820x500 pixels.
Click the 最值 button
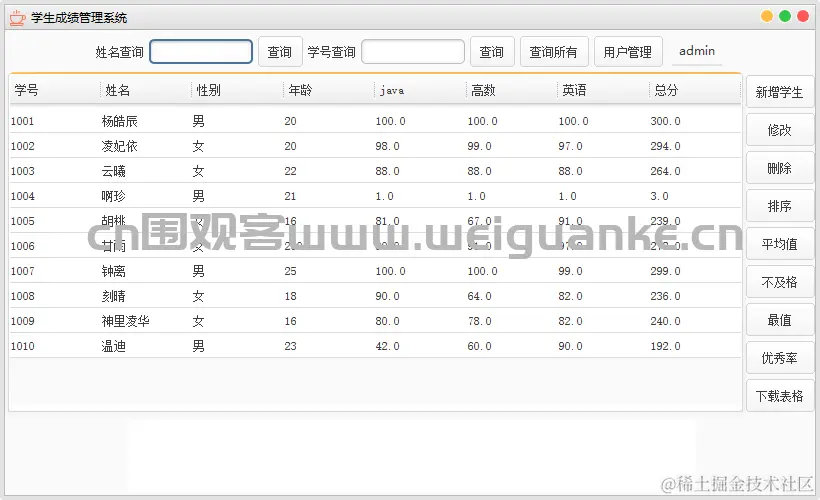[x=780, y=320]
